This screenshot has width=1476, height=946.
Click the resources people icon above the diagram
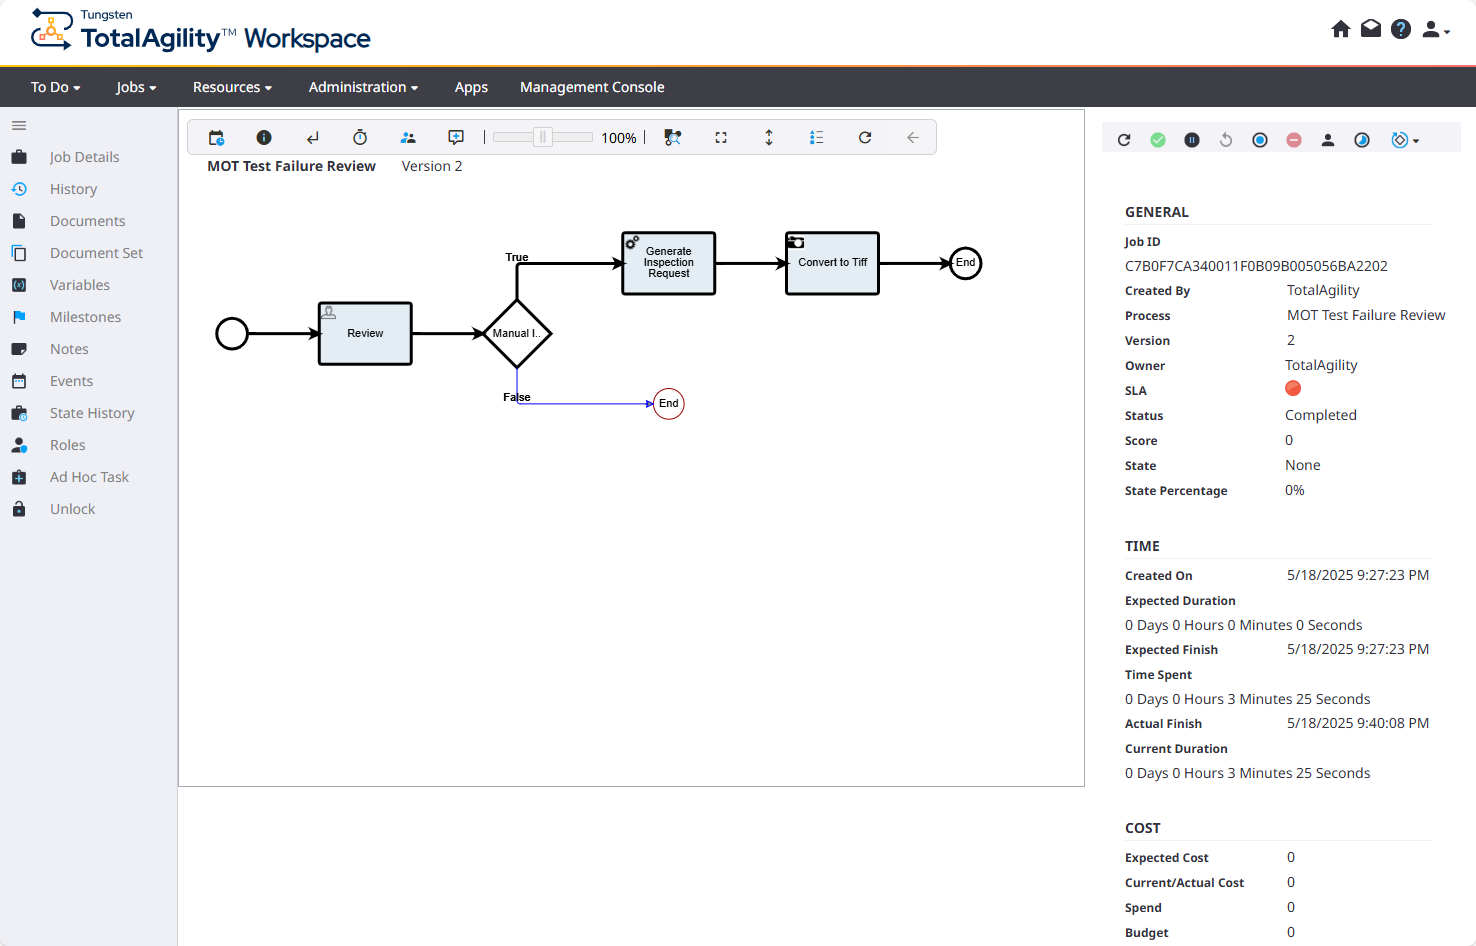pos(408,137)
